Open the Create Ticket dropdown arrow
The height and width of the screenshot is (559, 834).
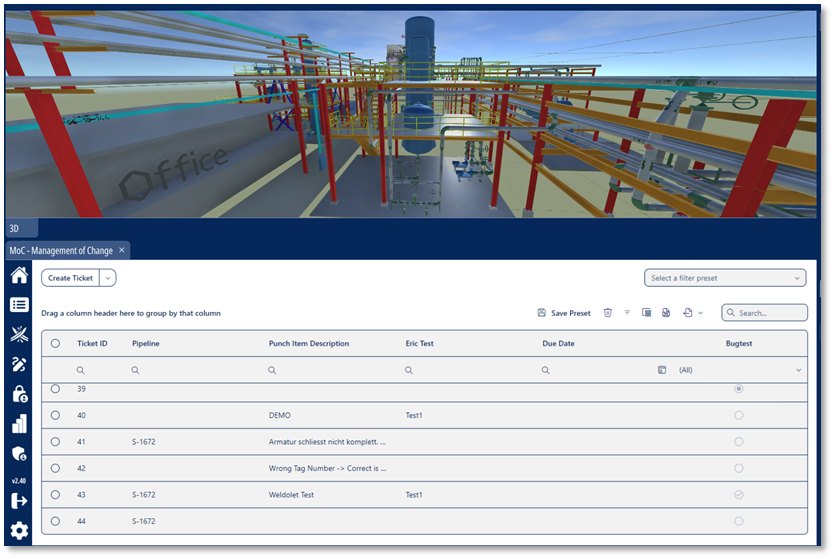click(108, 278)
